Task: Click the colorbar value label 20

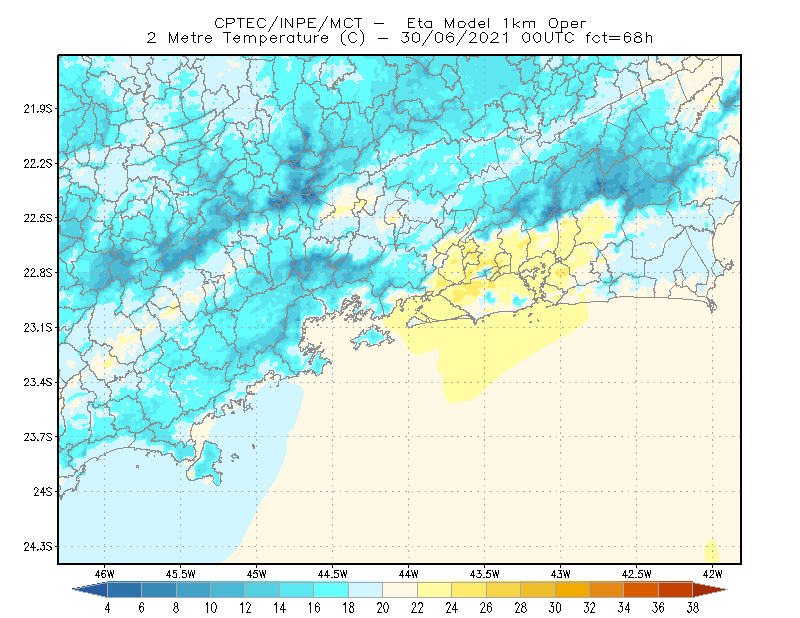Action: 383,608
